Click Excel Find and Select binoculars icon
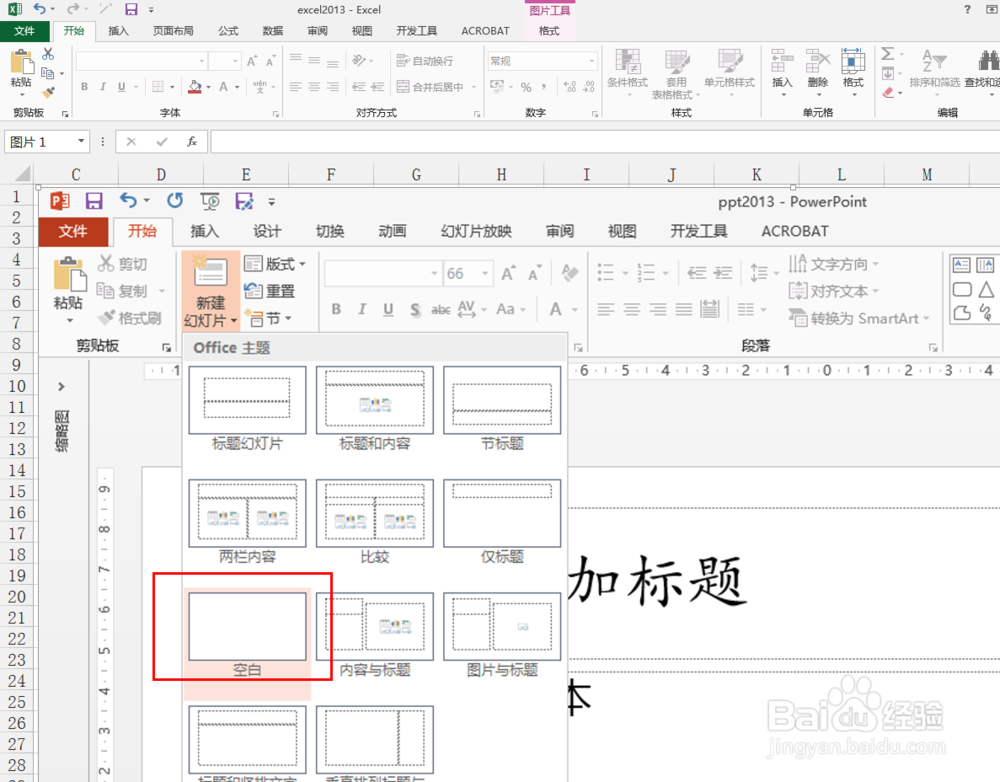Screen dimensions: 1000x782 pyautogui.click(x=989, y=61)
